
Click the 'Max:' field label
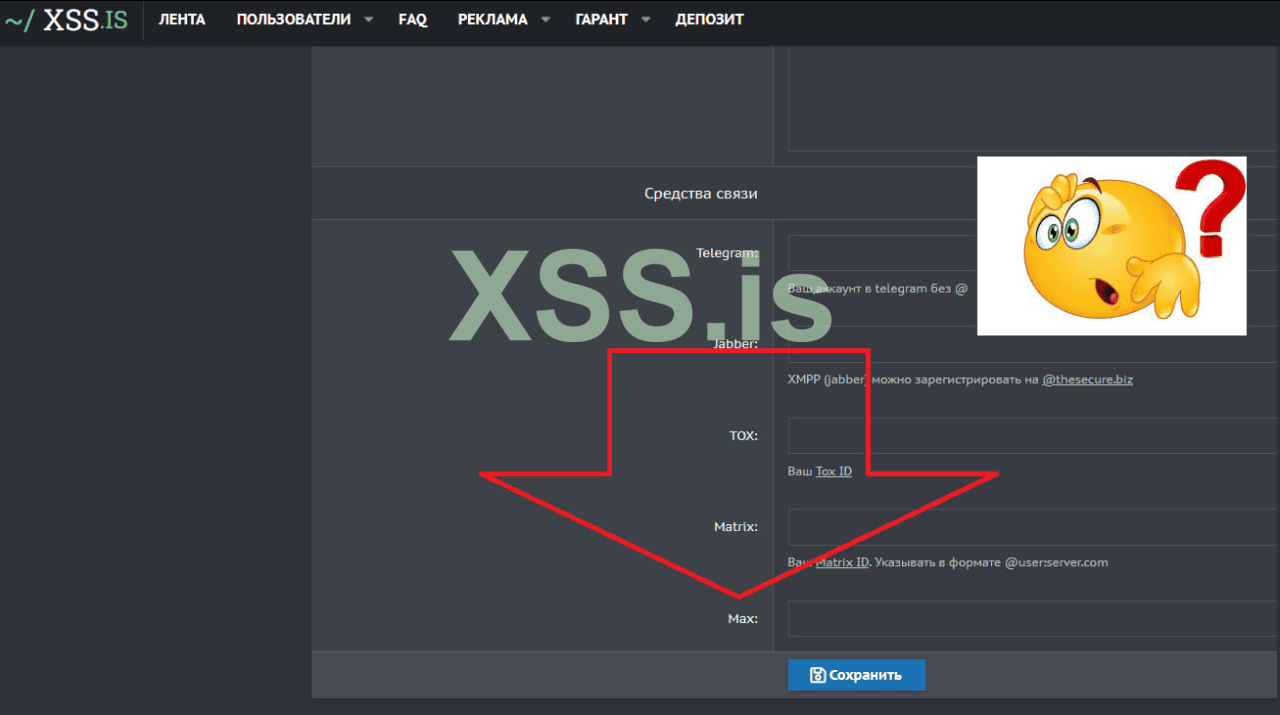(x=742, y=619)
